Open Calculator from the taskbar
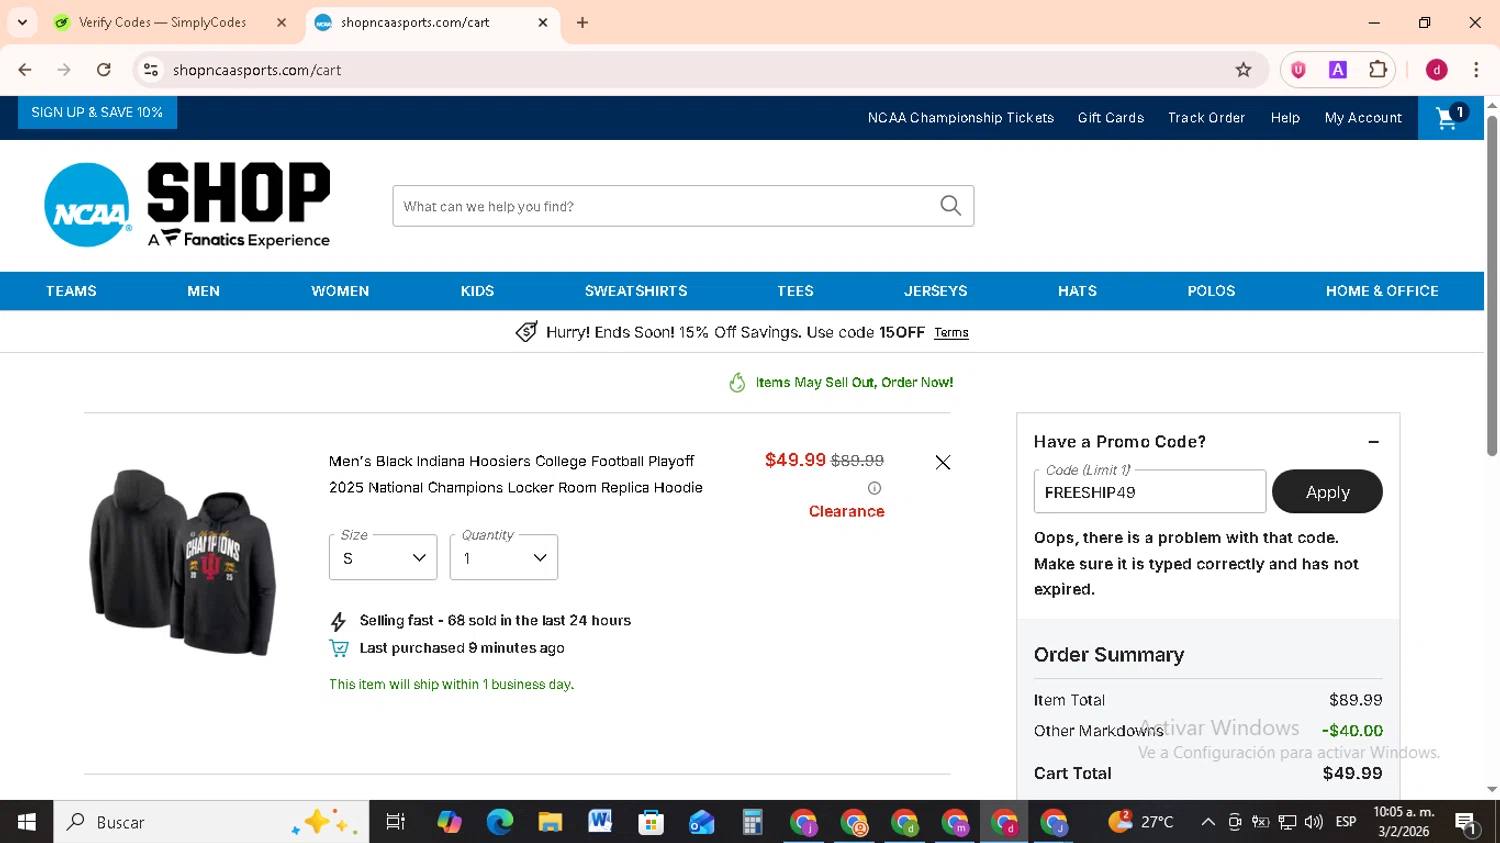This screenshot has height=843, width=1500. point(752,822)
